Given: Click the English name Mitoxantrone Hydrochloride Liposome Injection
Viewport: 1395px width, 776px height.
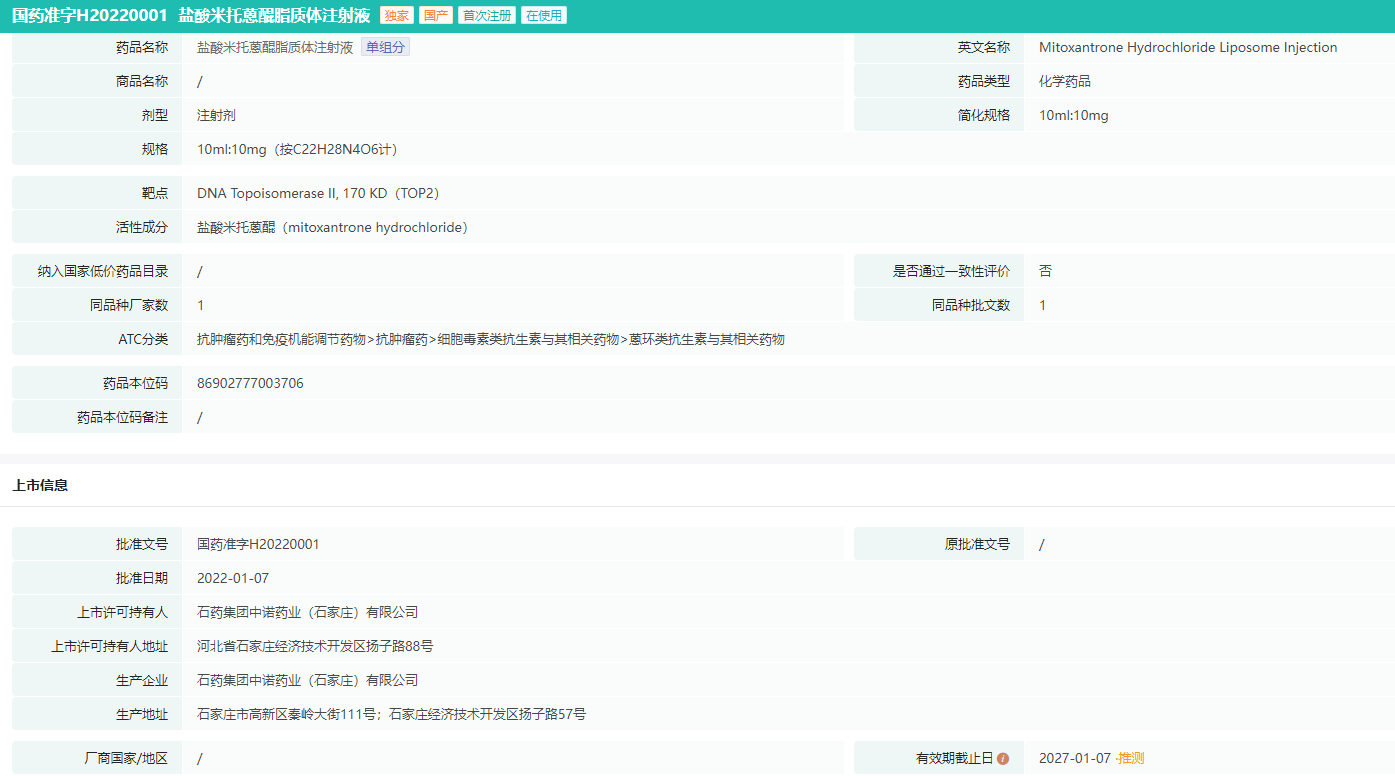Looking at the screenshot, I should click(x=1187, y=47).
